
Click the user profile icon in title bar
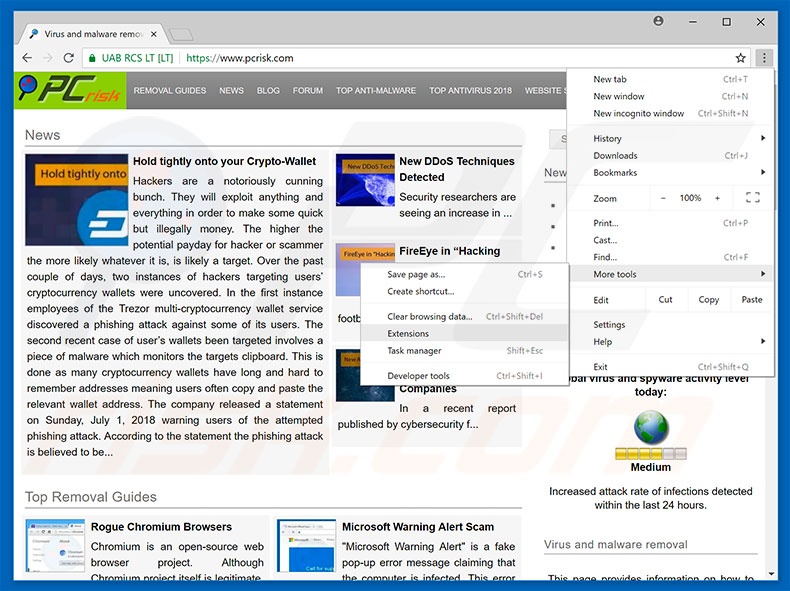point(658,21)
